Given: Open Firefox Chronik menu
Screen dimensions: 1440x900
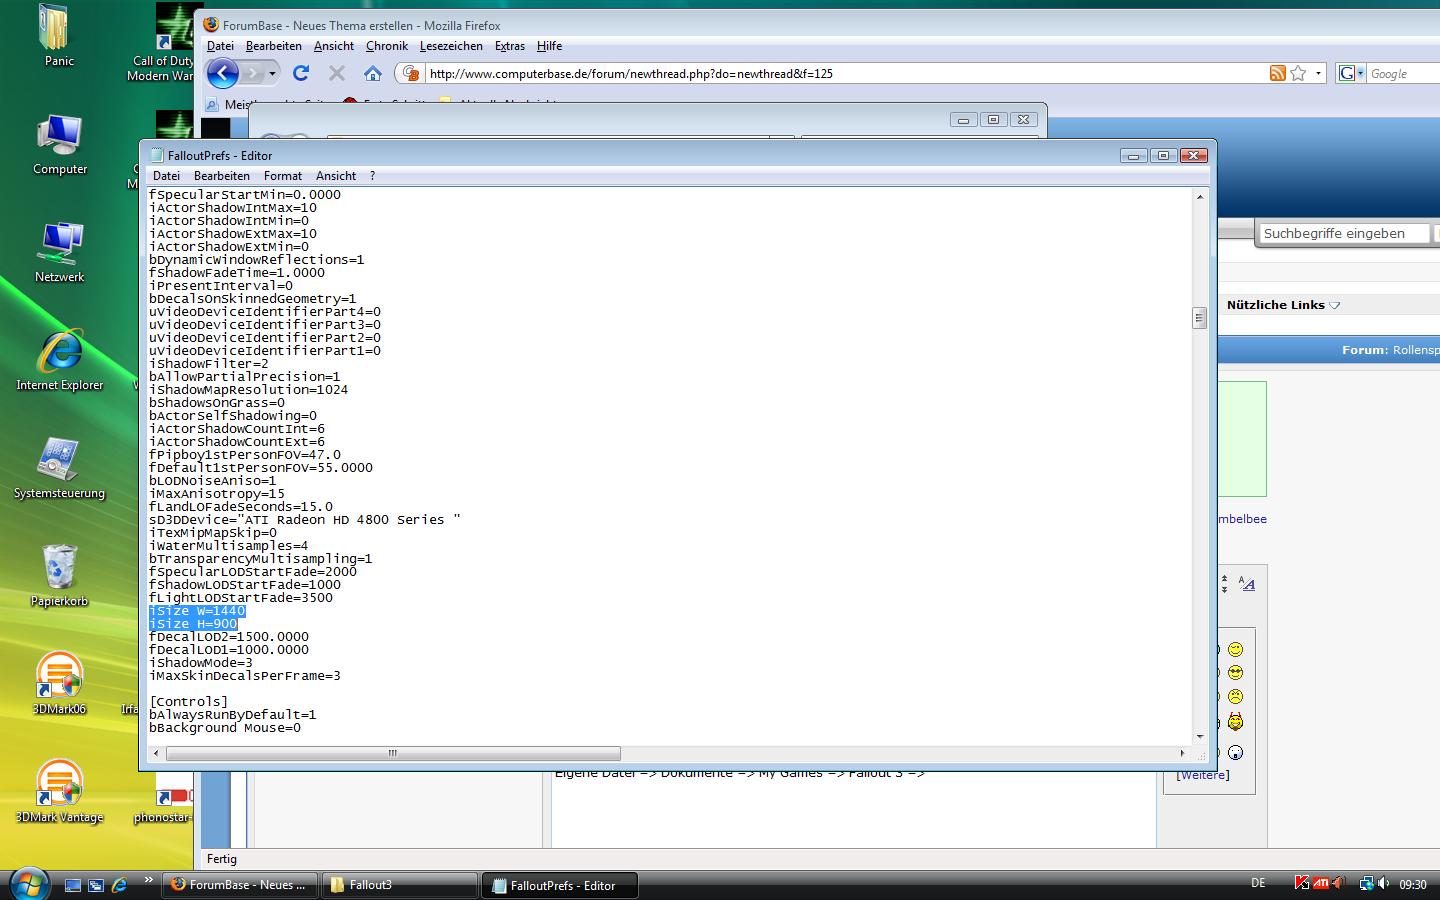Looking at the screenshot, I should coord(387,46).
